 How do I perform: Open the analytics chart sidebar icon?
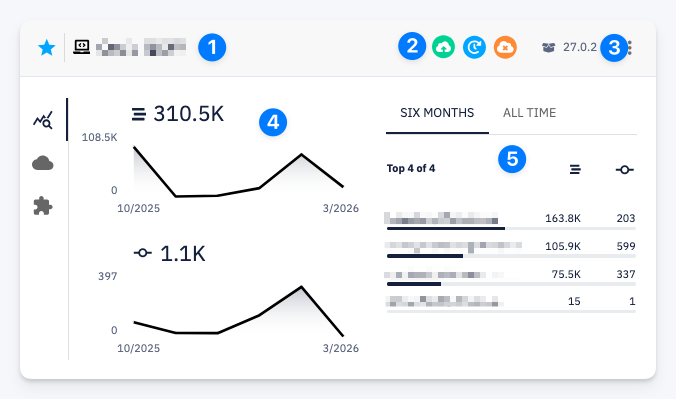click(43, 120)
